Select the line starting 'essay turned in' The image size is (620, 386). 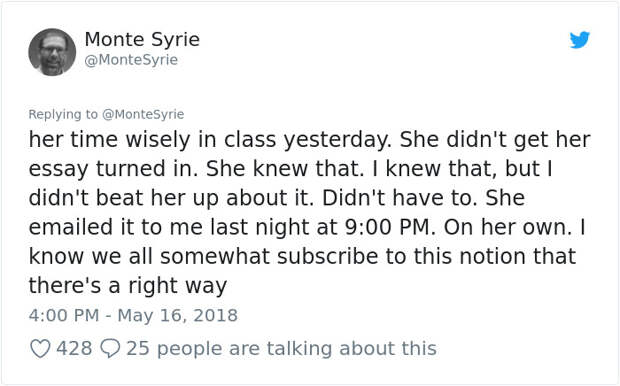[291, 169]
